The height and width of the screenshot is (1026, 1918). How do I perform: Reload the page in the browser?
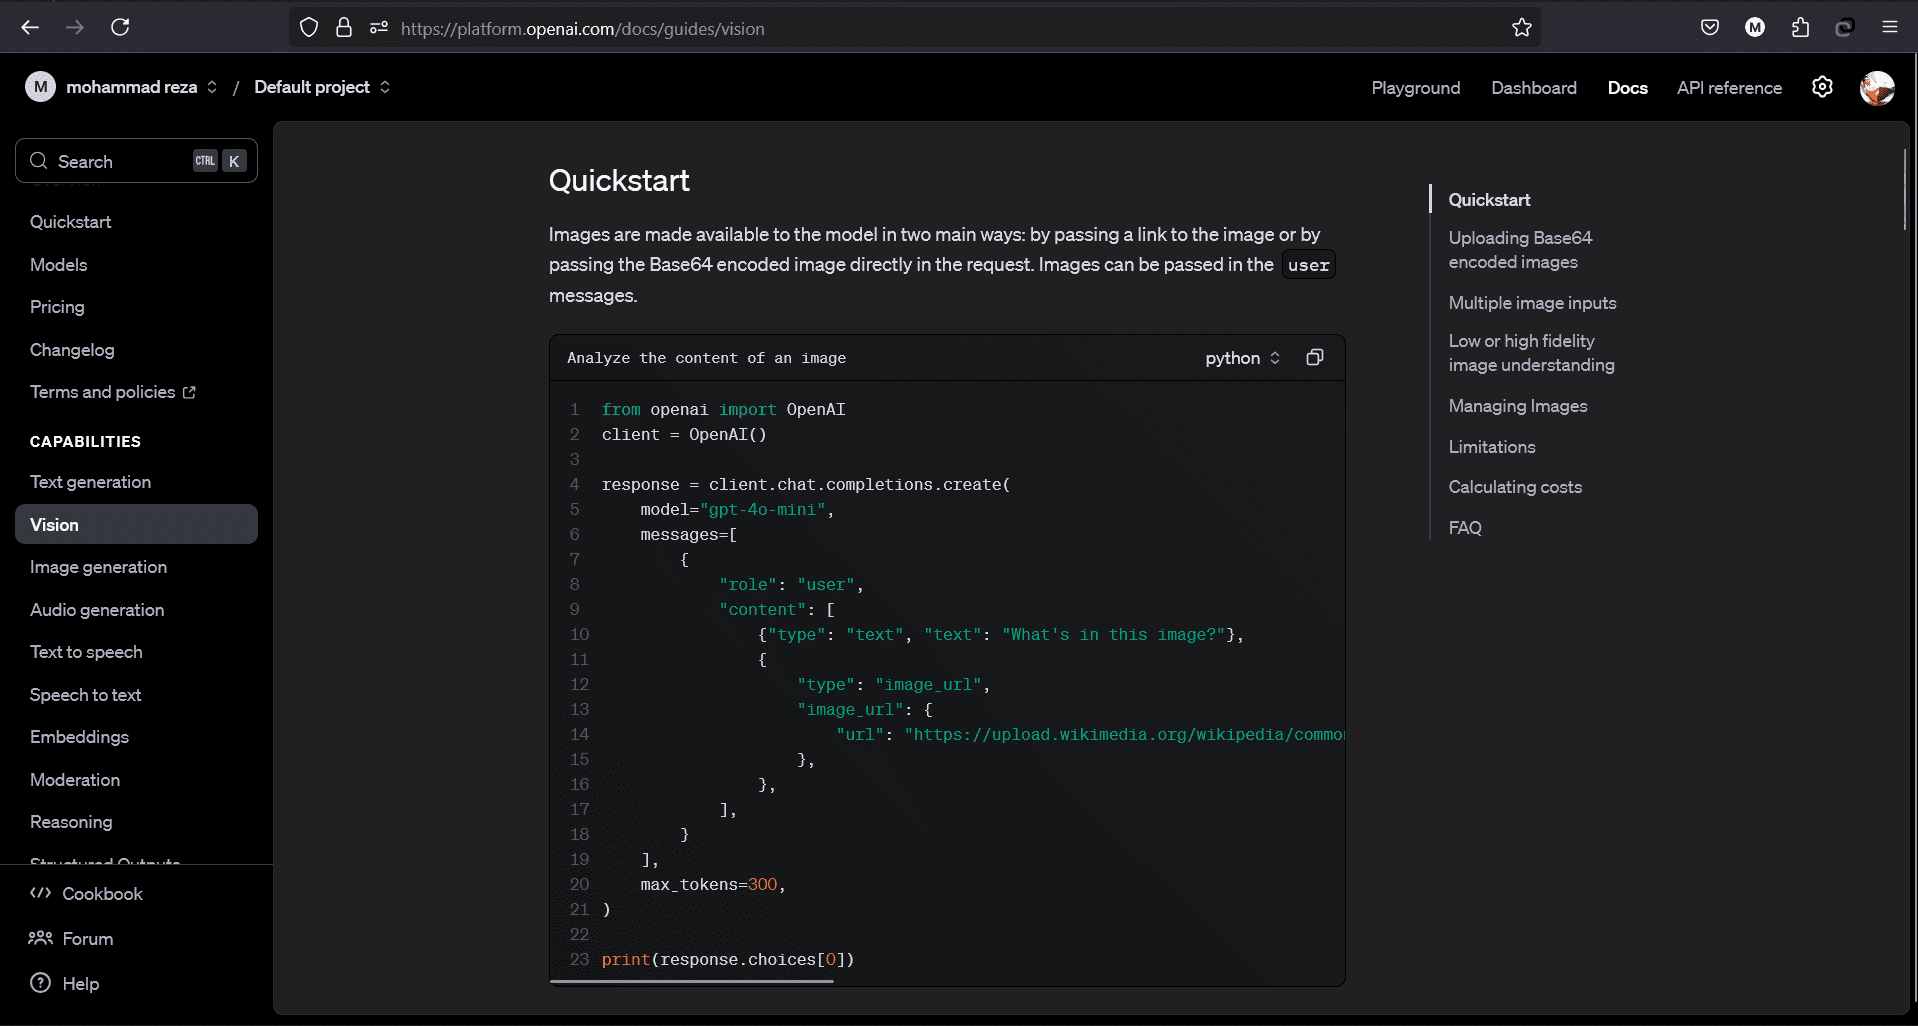click(x=120, y=28)
